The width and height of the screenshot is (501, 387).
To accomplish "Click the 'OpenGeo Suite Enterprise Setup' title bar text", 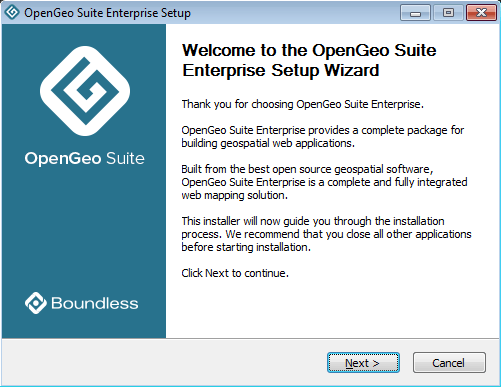I will [107, 13].
